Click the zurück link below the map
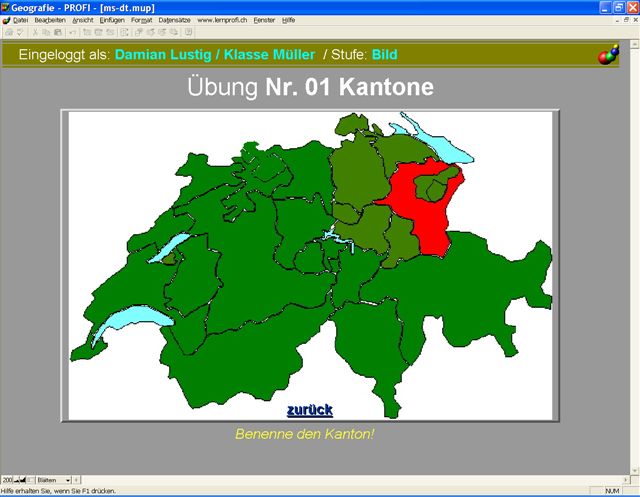The height and width of the screenshot is (497, 640). coord(309,410)
